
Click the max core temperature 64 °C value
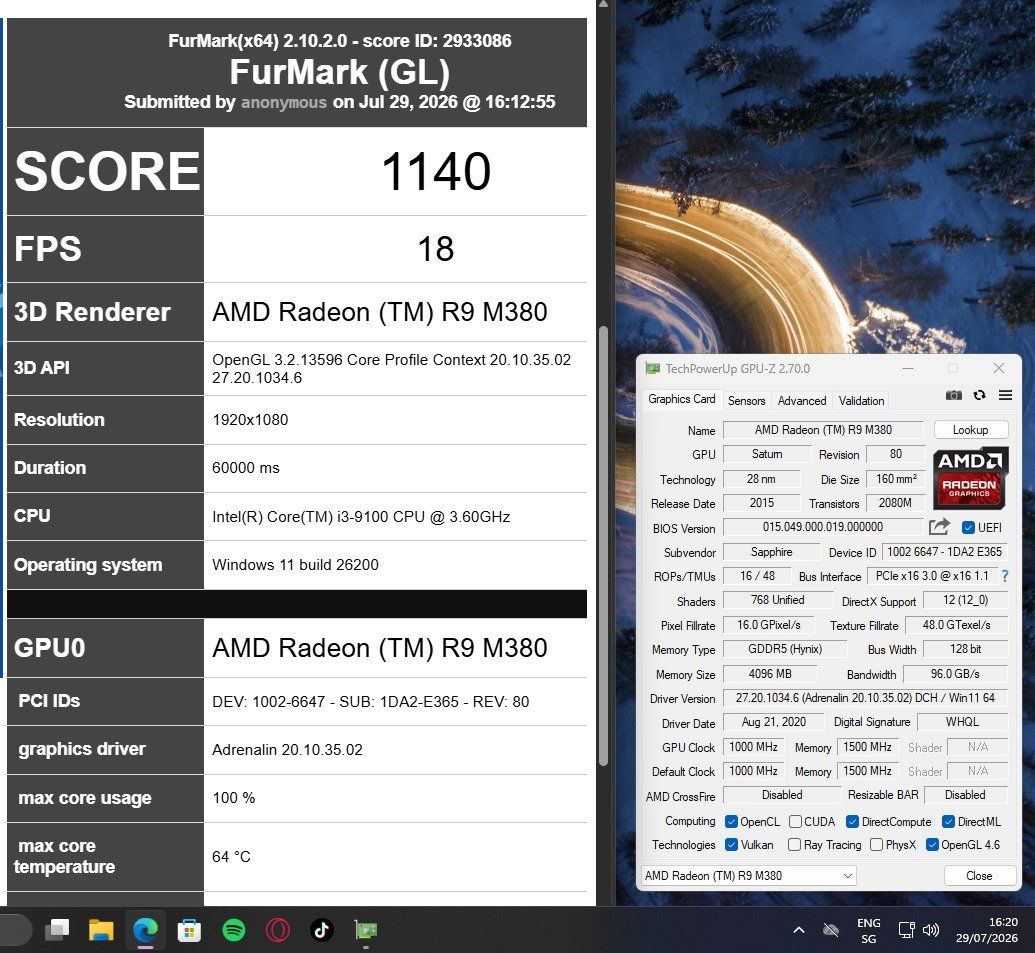(x=231, y=857)
